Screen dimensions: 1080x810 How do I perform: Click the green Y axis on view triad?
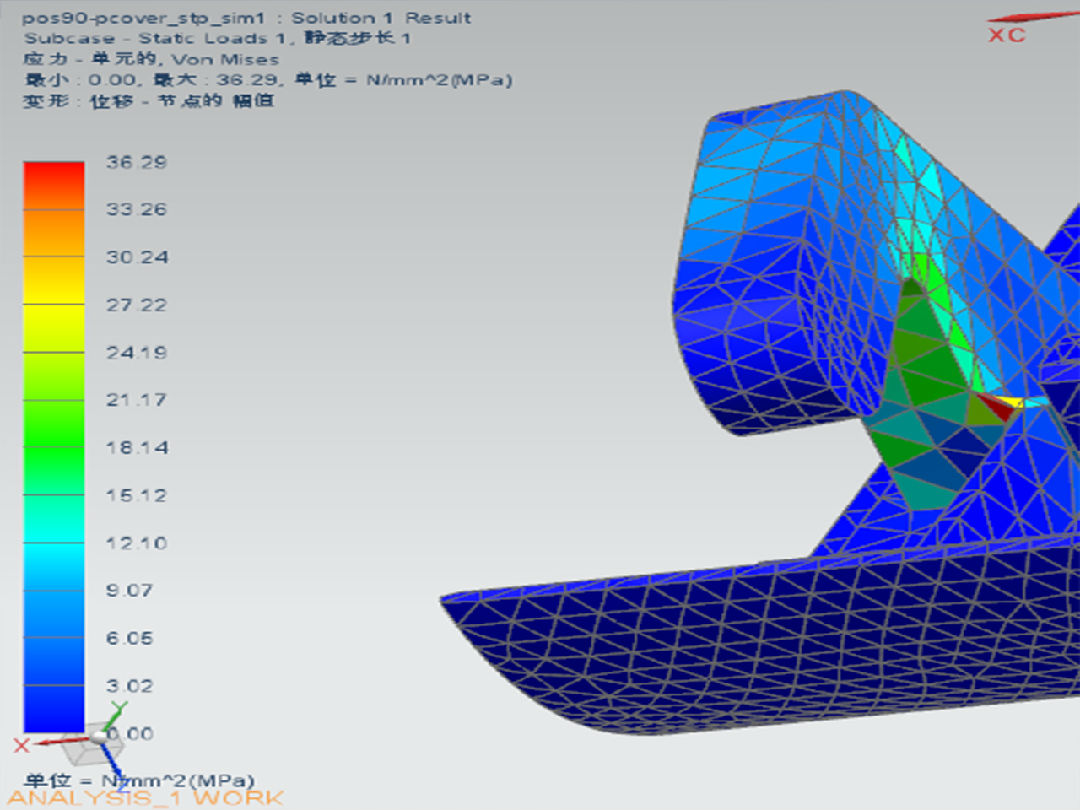[117, 710]
